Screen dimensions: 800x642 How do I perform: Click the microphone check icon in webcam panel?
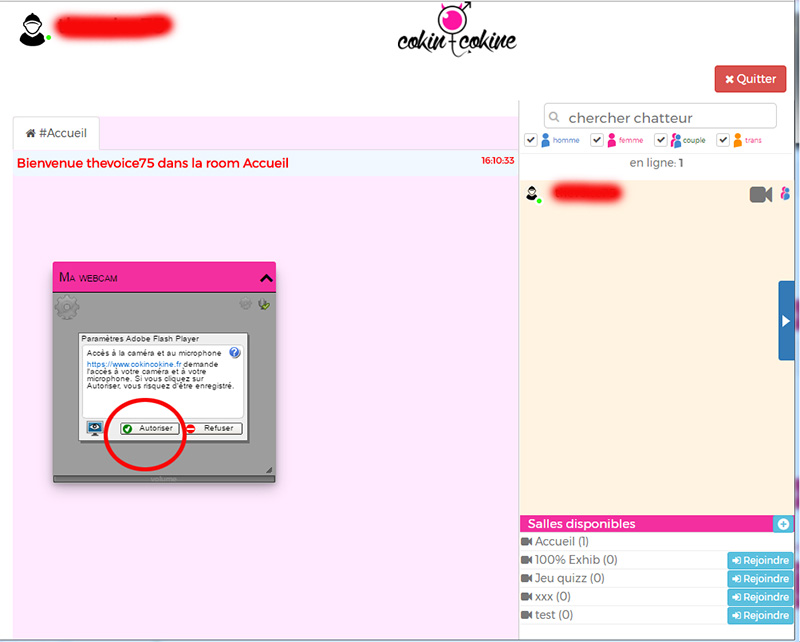coord(264,304)
